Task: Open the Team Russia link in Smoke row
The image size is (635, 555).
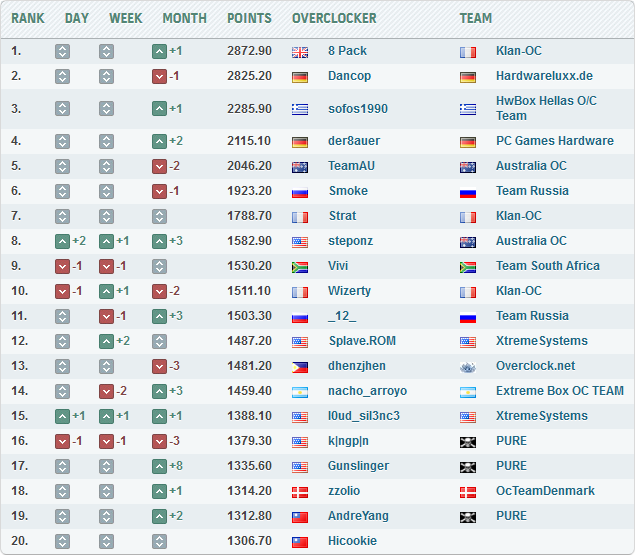Action: coord(532,191)
